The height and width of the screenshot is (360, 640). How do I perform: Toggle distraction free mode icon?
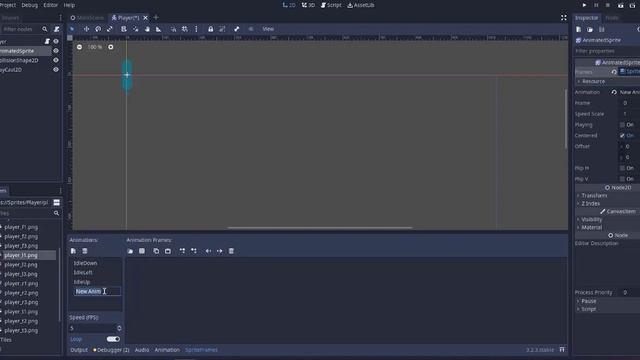click(563, 18)
